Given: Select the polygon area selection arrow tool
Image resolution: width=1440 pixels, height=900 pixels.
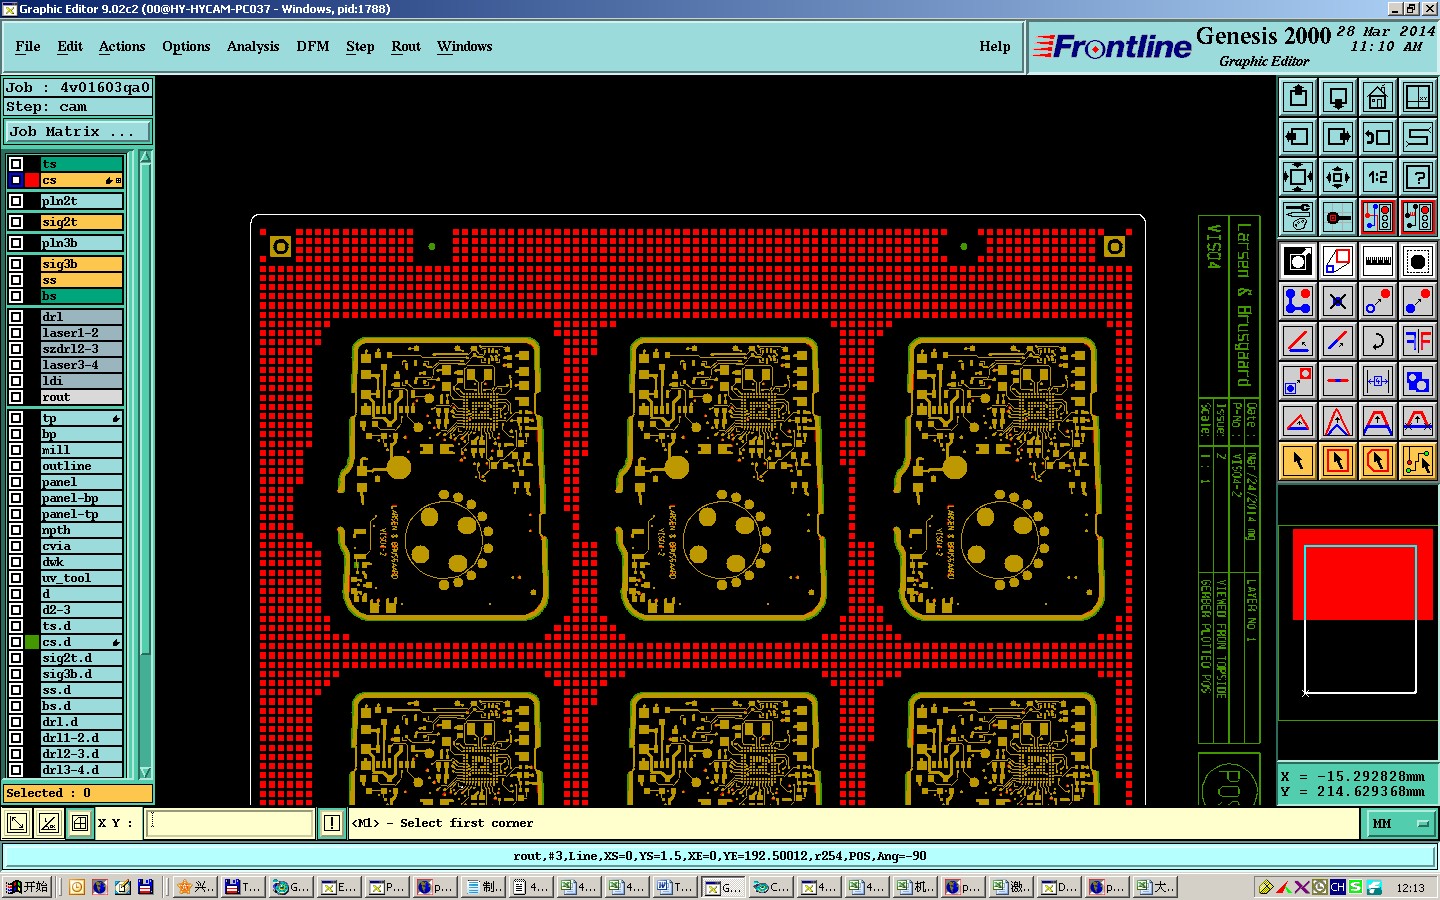Looking at the screenshot, I should tap(1377, 461).
